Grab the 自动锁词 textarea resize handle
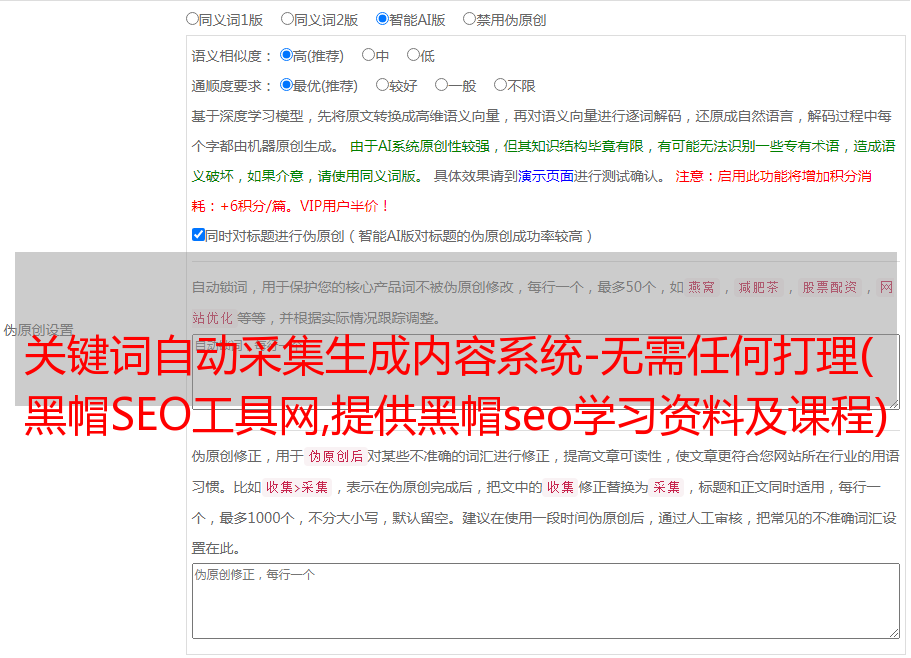This screenshot has width=911, height=658. [x=893, y=402]
